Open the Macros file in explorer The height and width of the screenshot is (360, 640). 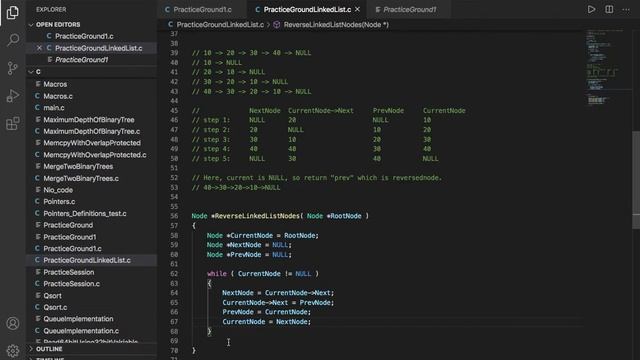click(55, 84)
